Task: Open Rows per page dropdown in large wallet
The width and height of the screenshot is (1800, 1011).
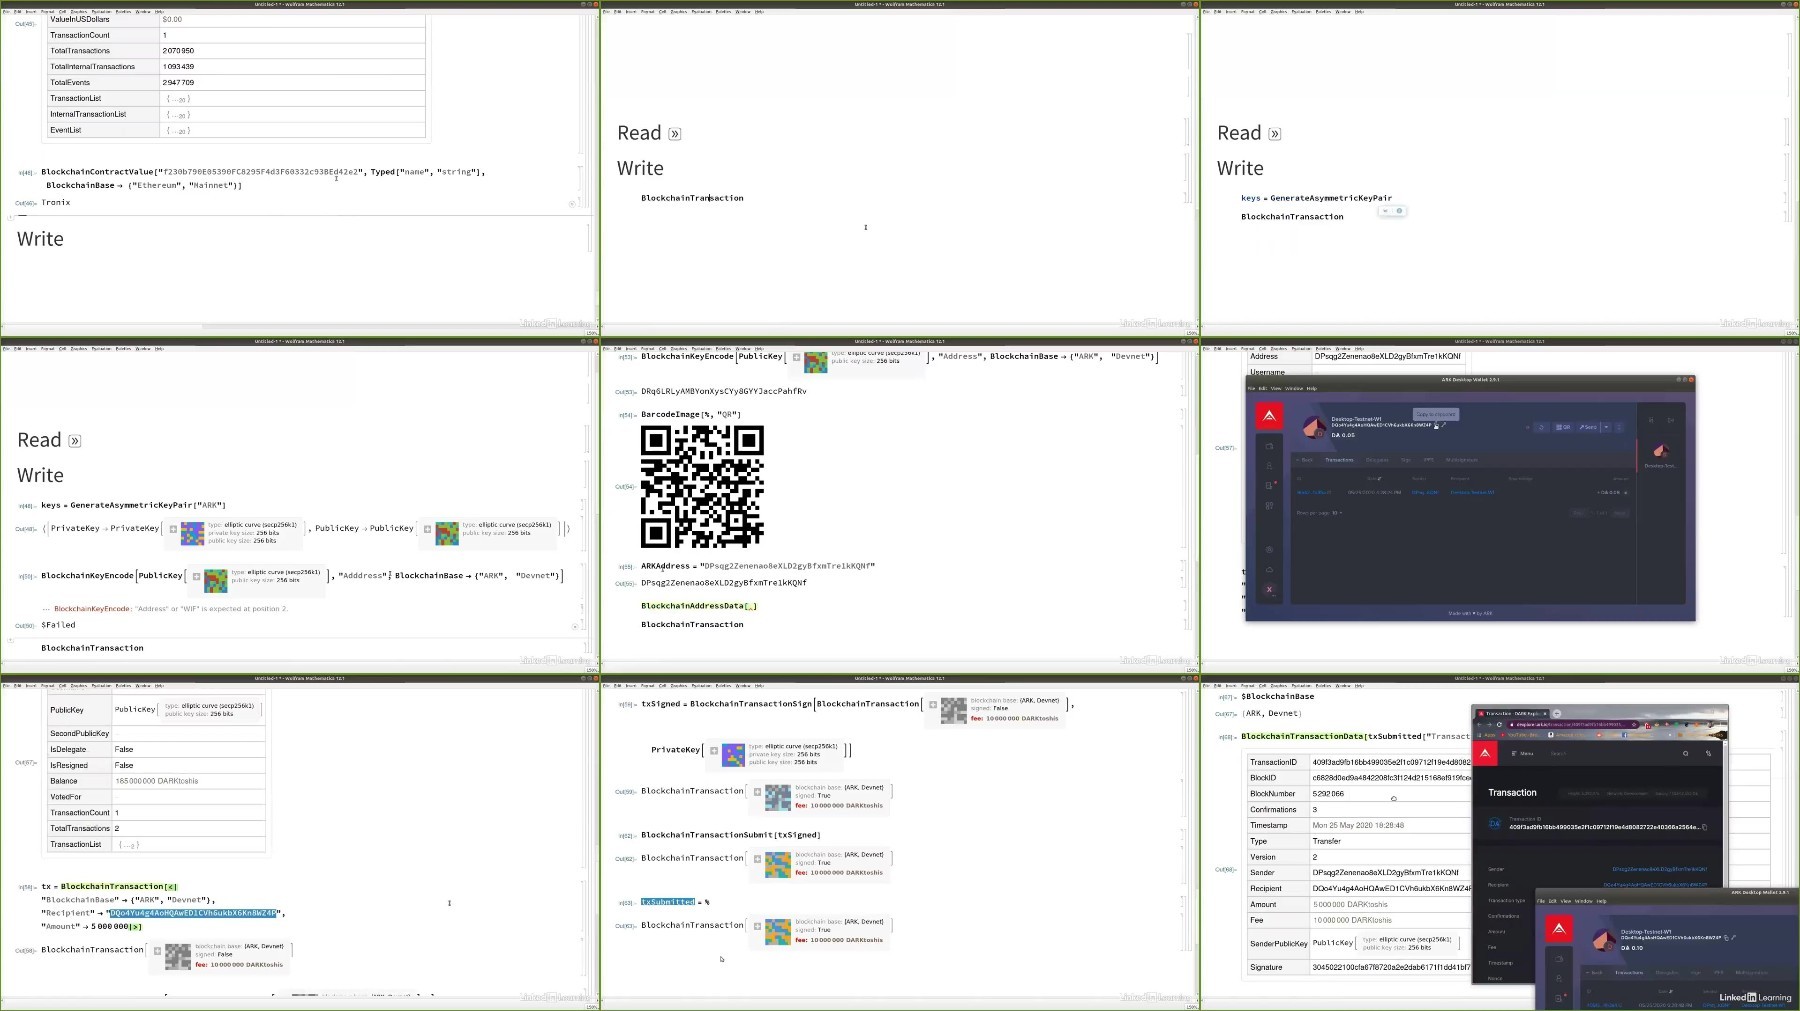Action: (1337, 513)
